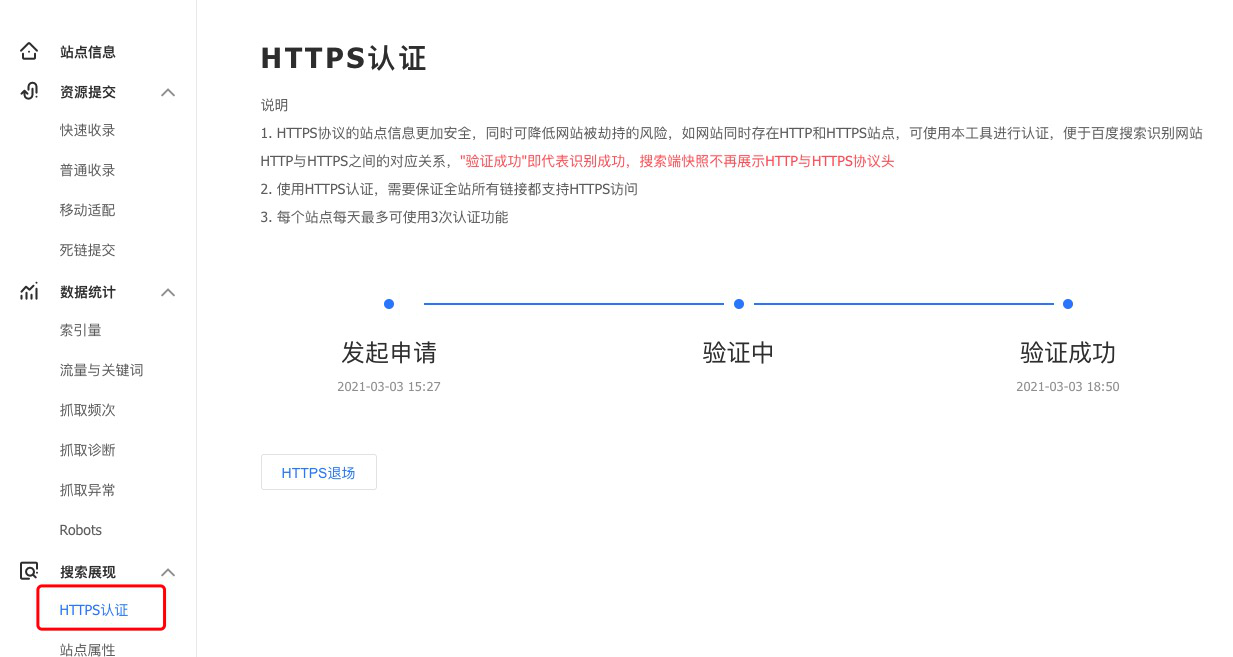Click the 数据统计 chart icon

point(28,291)
